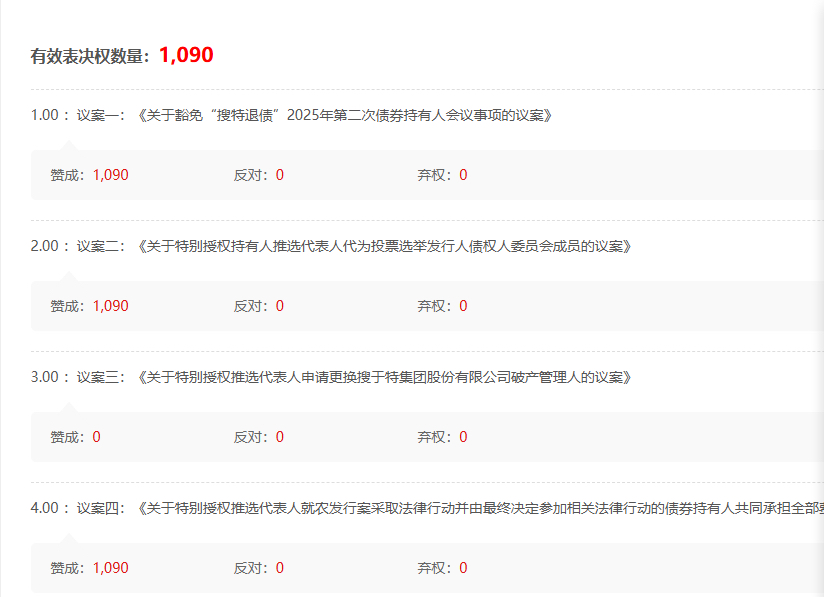This screenshot has width=824, height=597.
Task: Click the 弃权 count under 议案四
Action: click(x=463, y=568)
